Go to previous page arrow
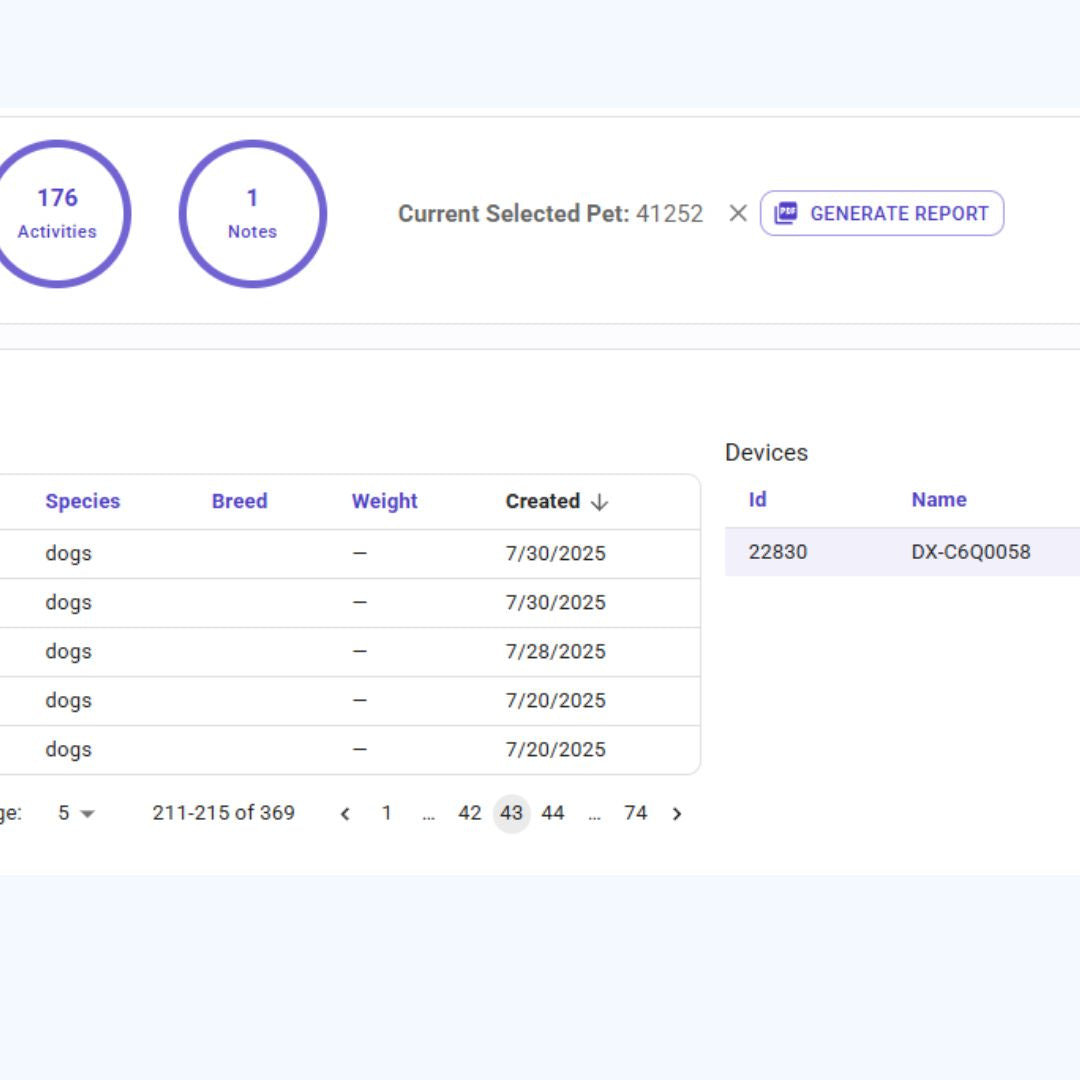The image size is (1080, 1080). 345,814
